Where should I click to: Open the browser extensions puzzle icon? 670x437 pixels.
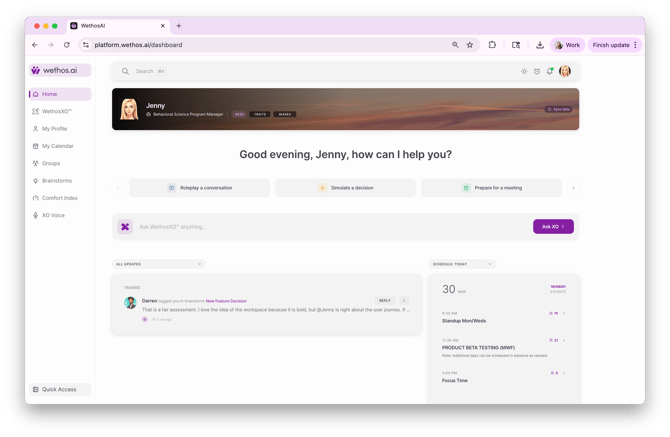(x=492, y=45)
